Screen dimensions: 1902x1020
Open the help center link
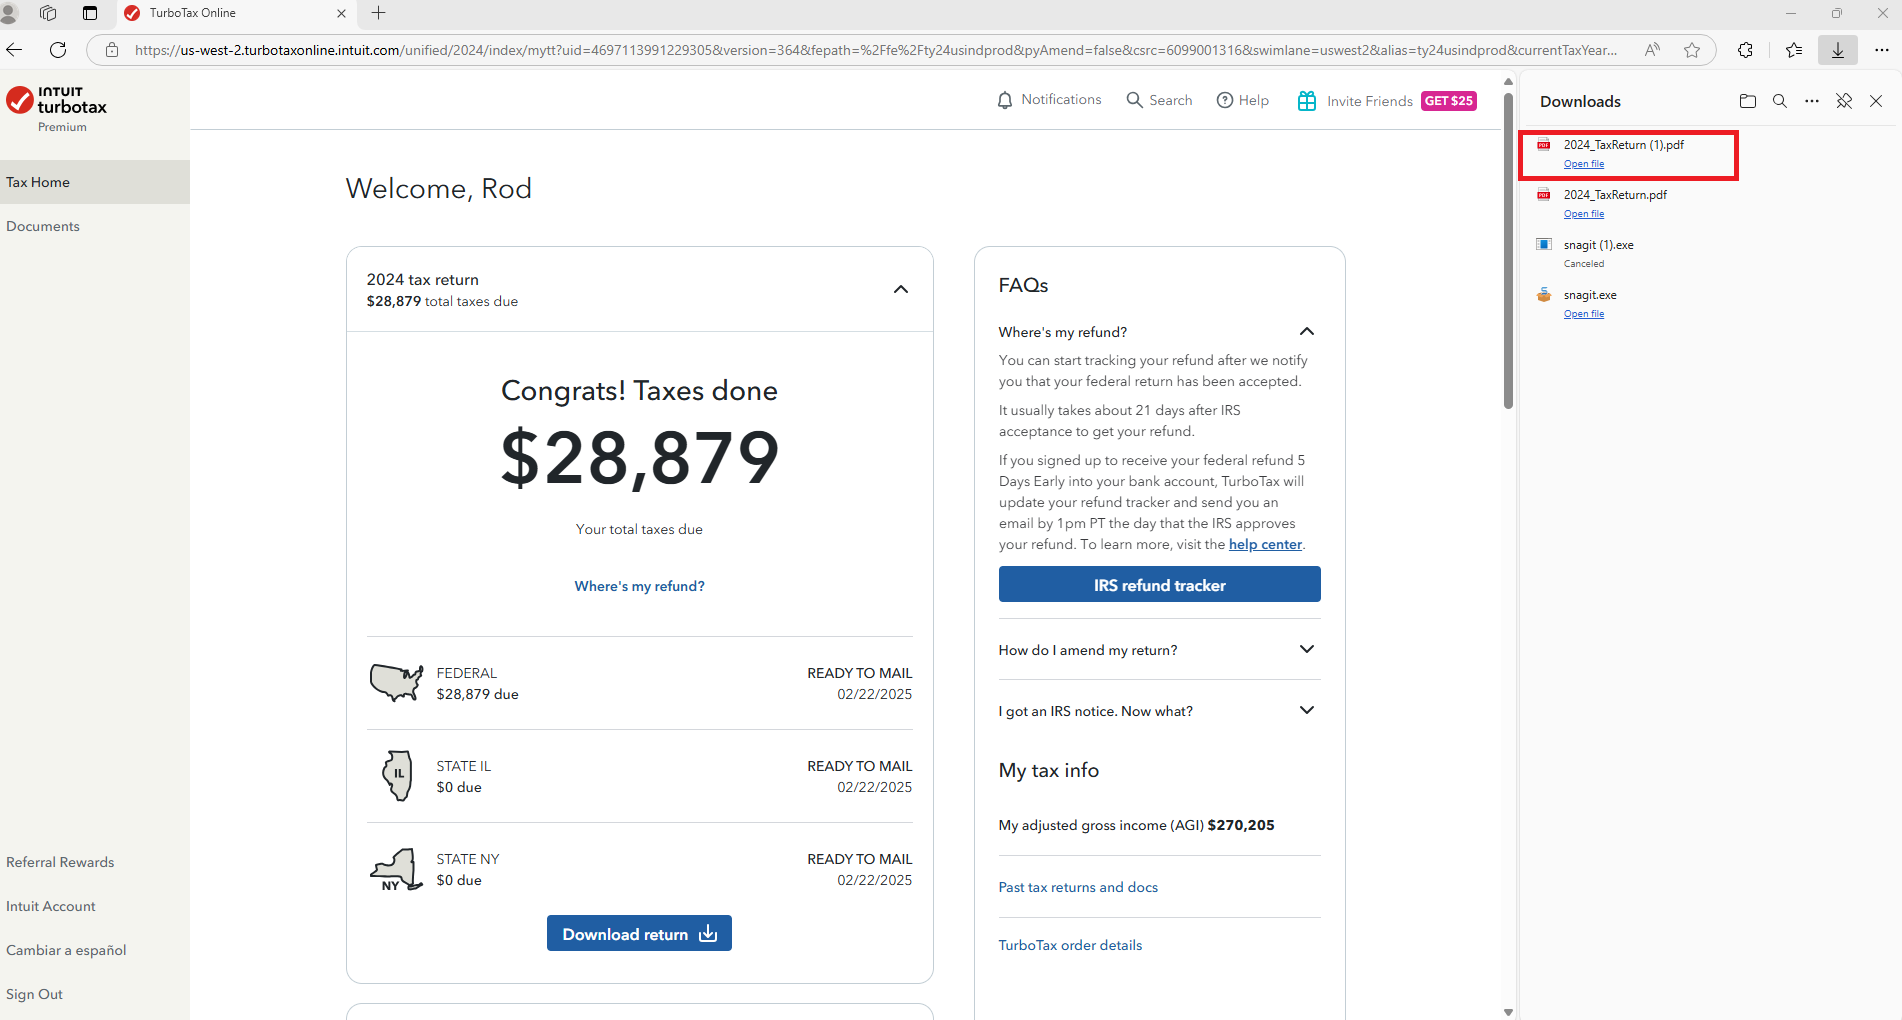[x=1265, y=544]
